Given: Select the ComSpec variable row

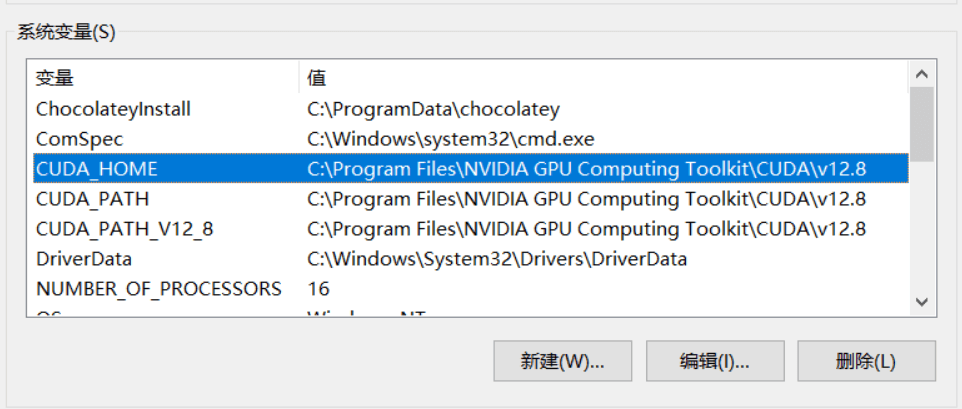Looking at the screenshot, I should (x=79, y=139).
